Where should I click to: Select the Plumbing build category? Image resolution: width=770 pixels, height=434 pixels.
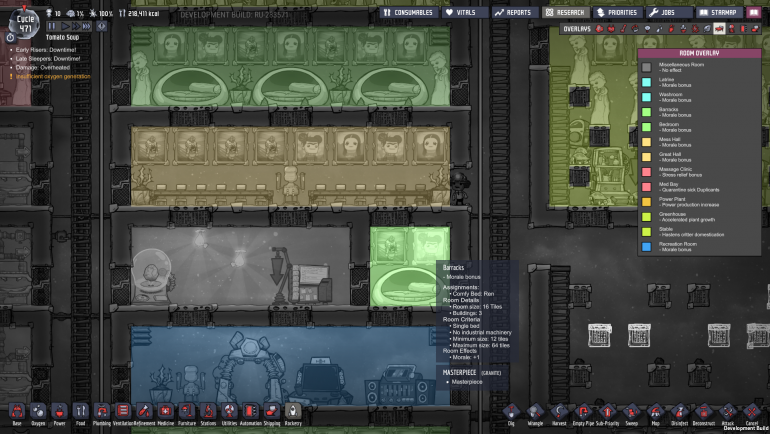[x=101, y=411]
